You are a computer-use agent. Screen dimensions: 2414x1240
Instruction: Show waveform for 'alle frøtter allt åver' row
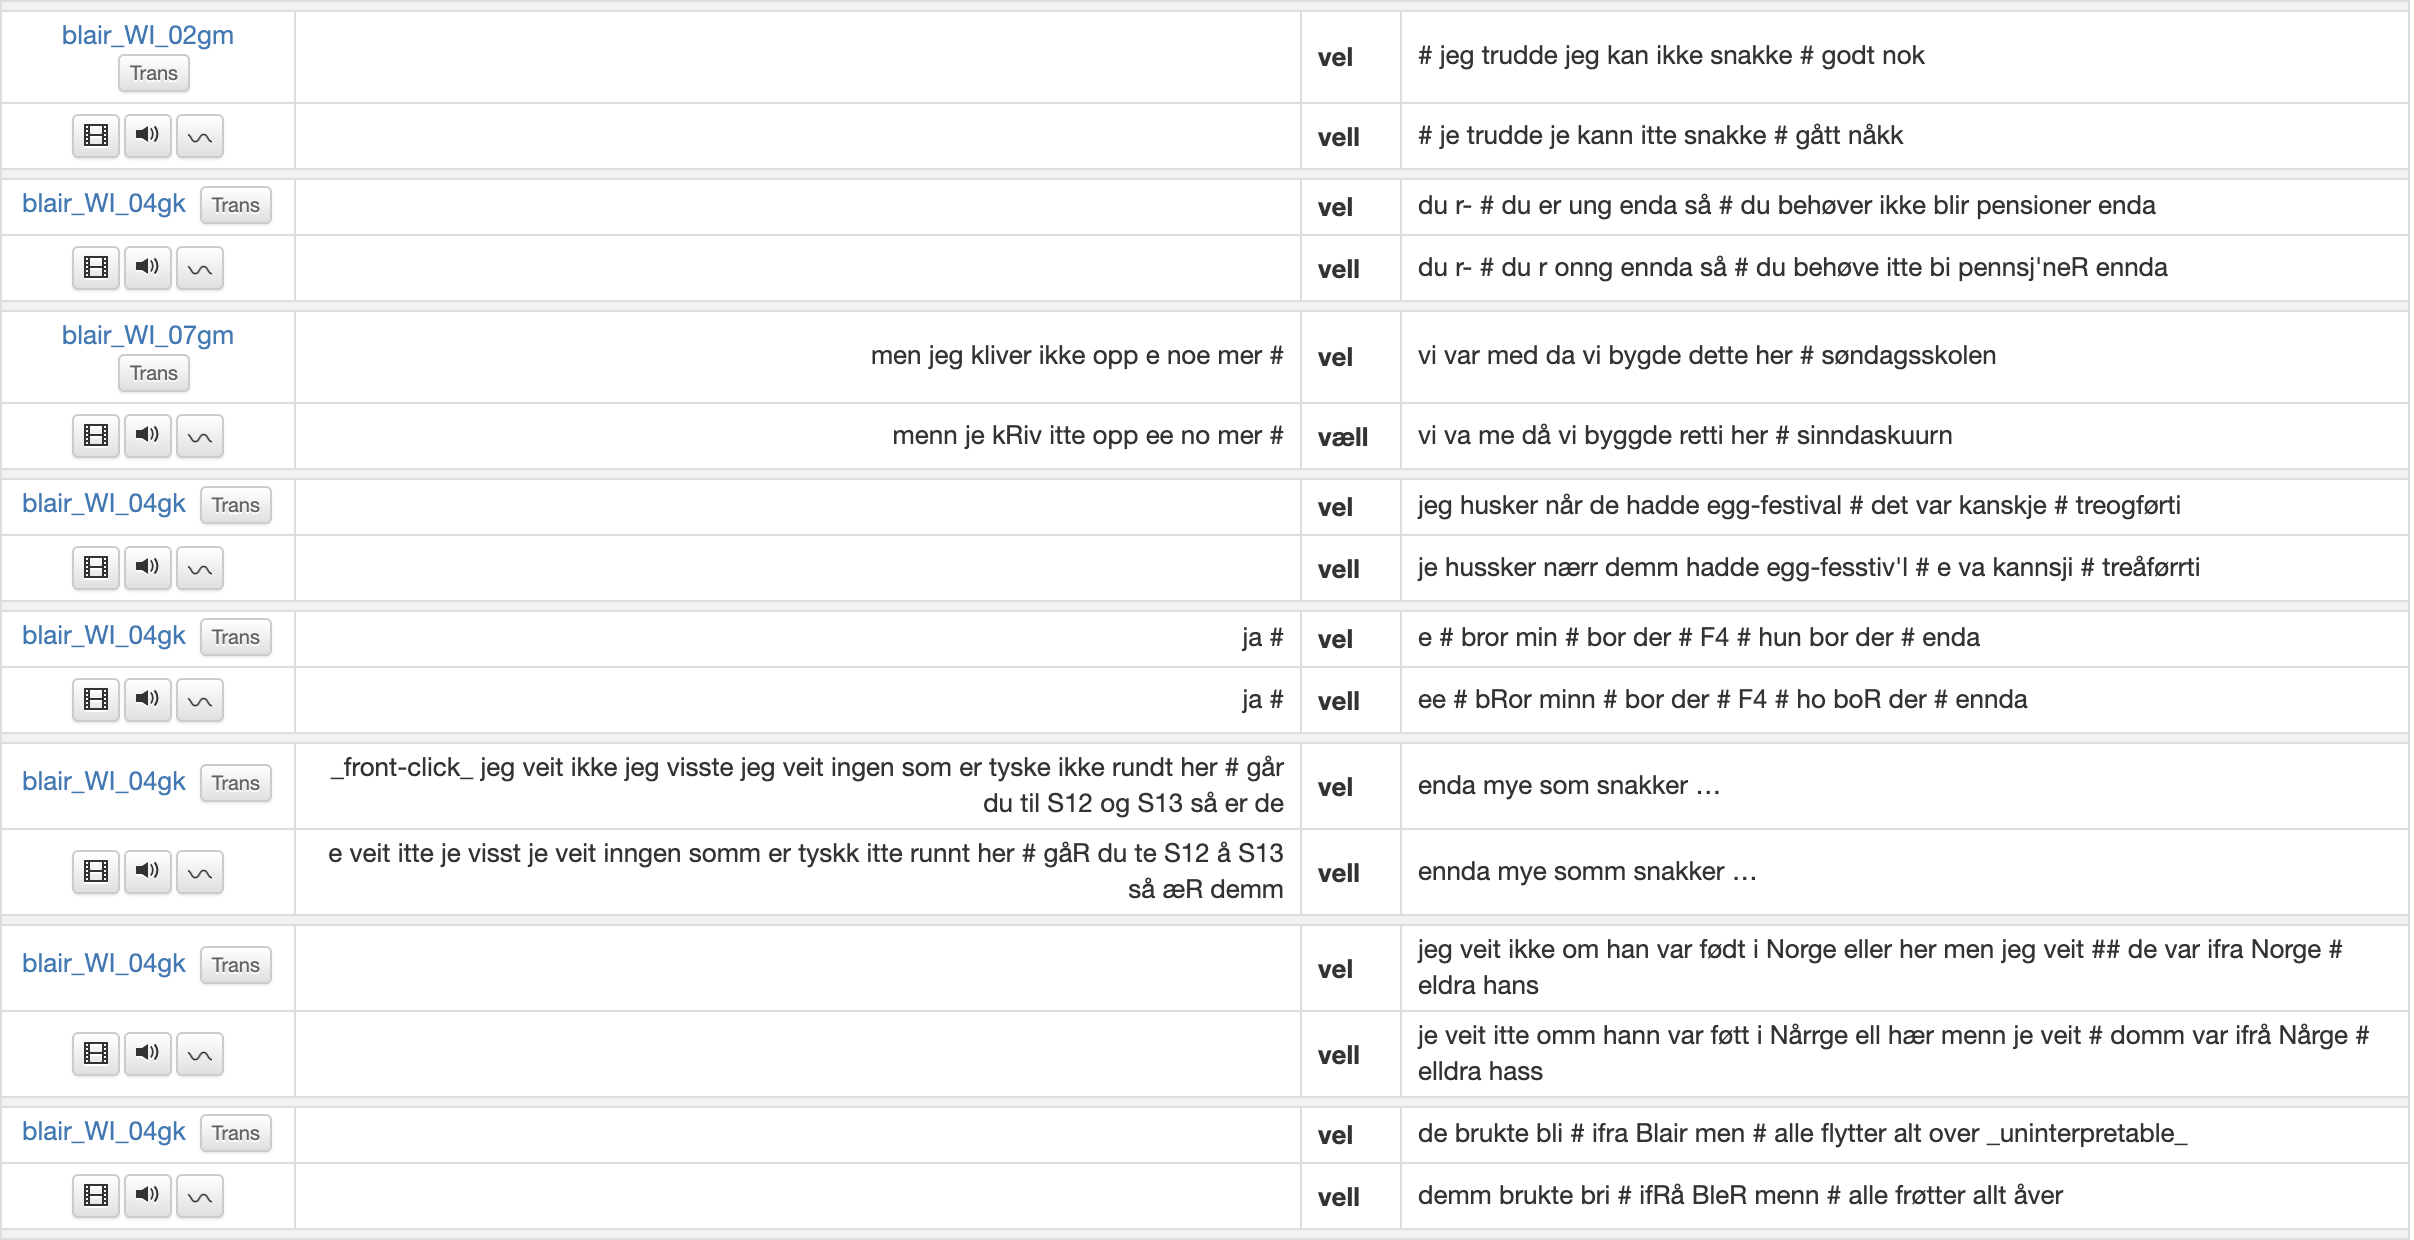(200, 1196)
